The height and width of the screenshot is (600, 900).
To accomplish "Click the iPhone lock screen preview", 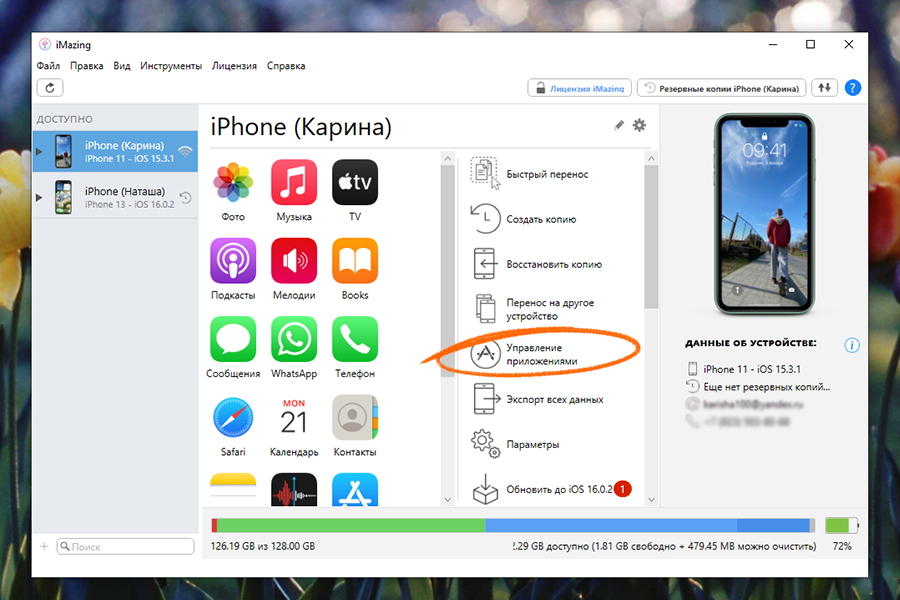I will pos(764,214).
